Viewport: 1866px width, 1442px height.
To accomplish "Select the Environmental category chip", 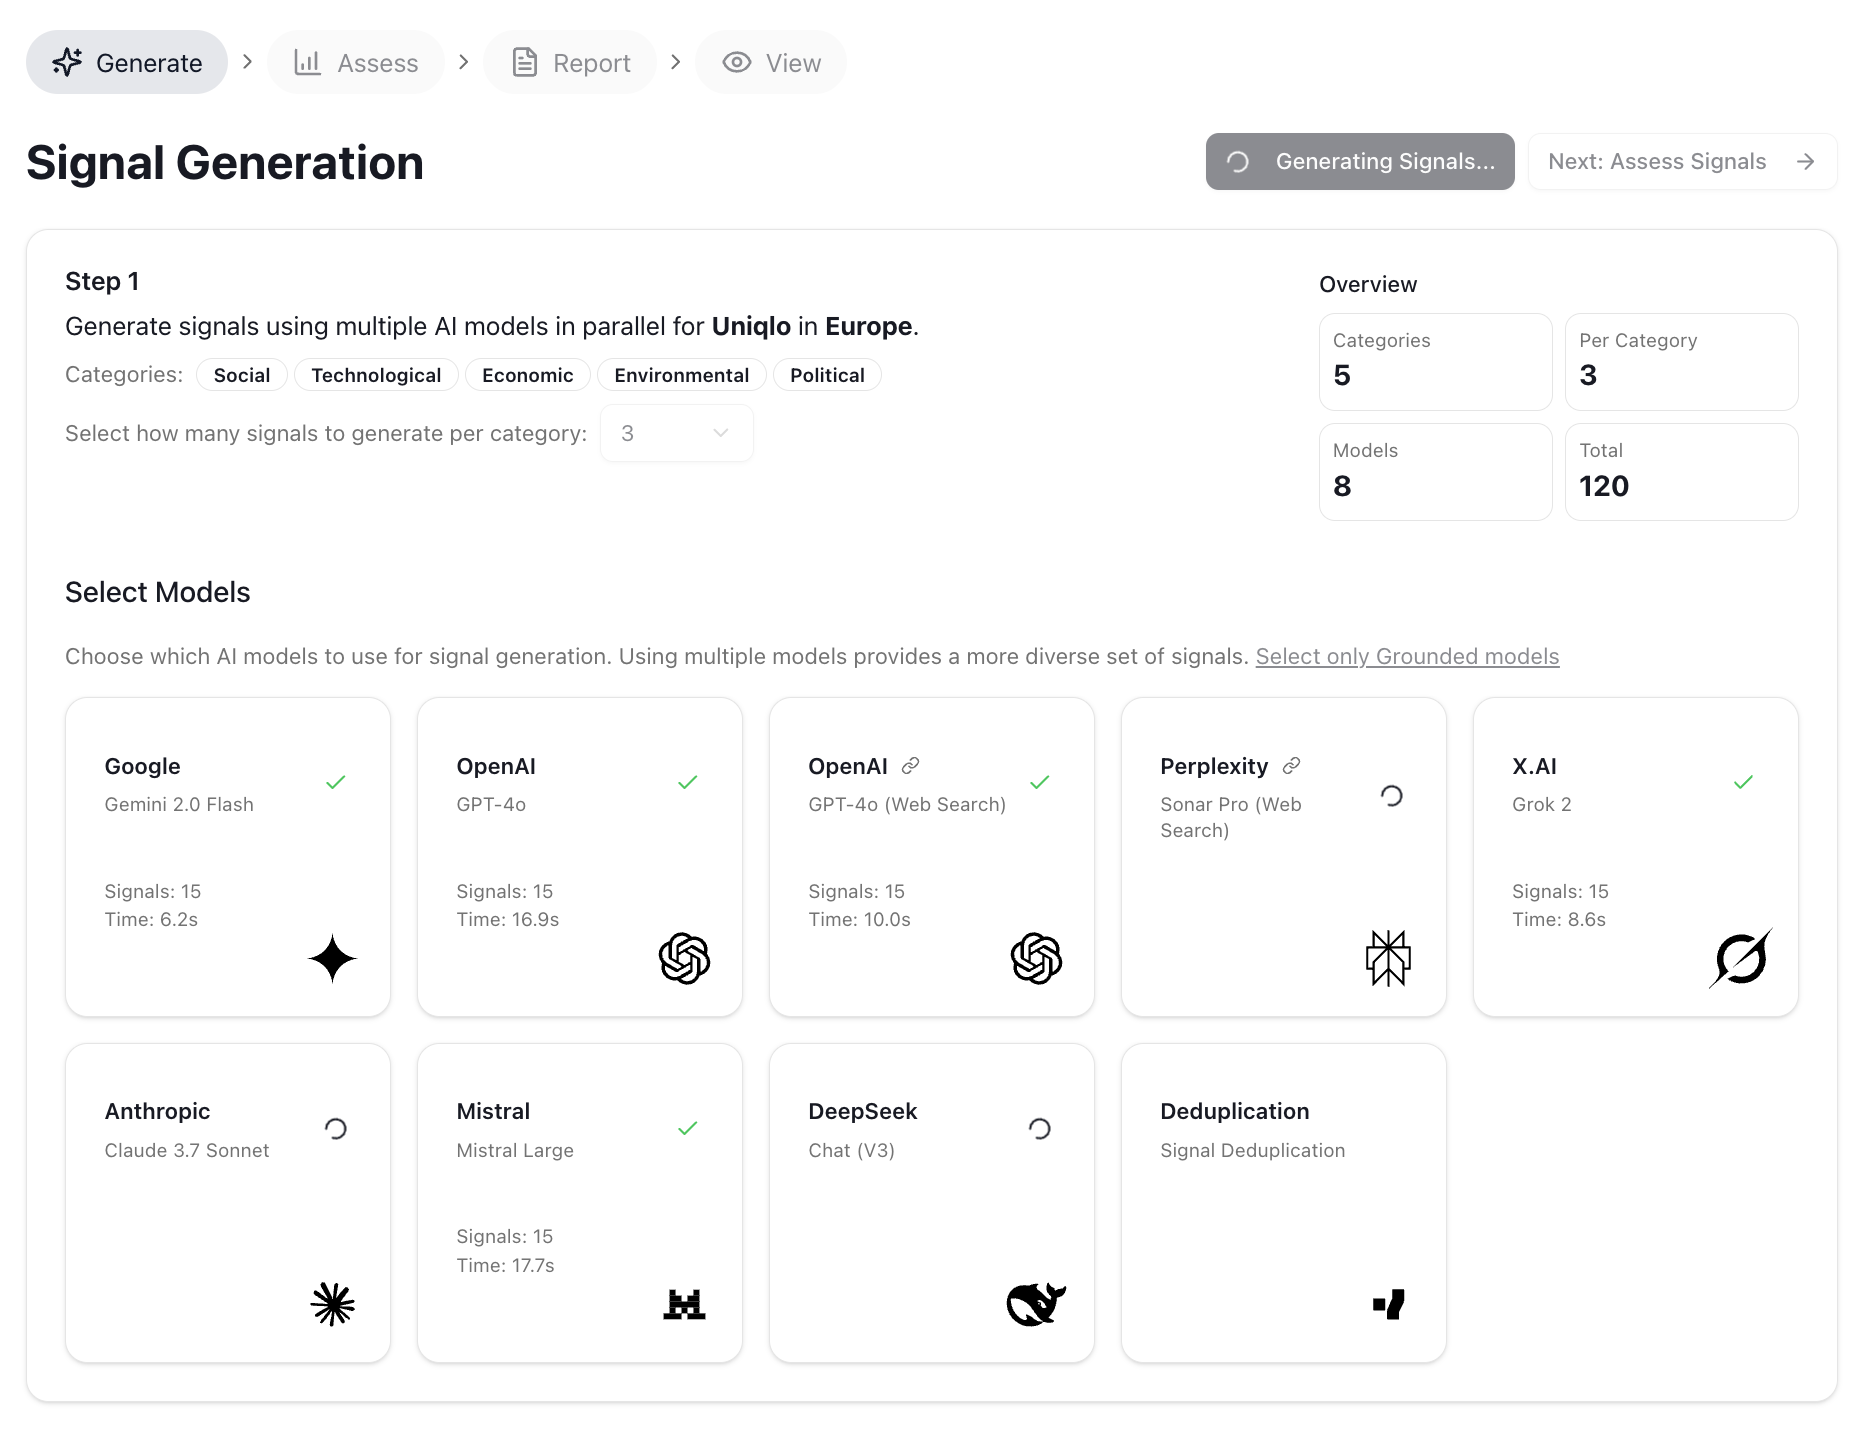I will [x=681, y=375].
